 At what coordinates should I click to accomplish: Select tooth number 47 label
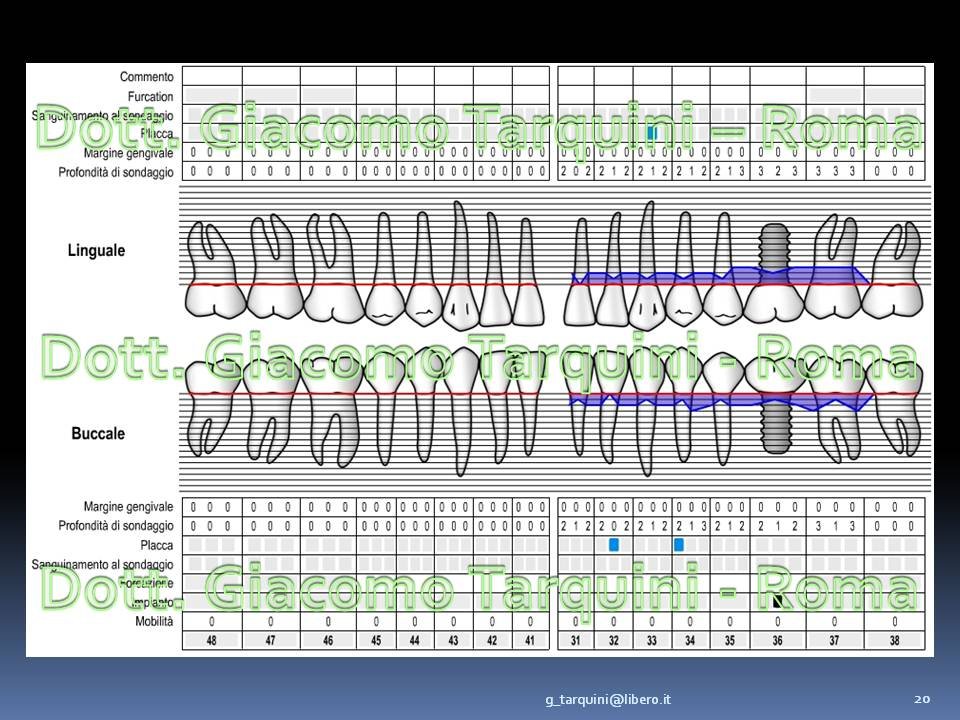[x=271, y=640]
